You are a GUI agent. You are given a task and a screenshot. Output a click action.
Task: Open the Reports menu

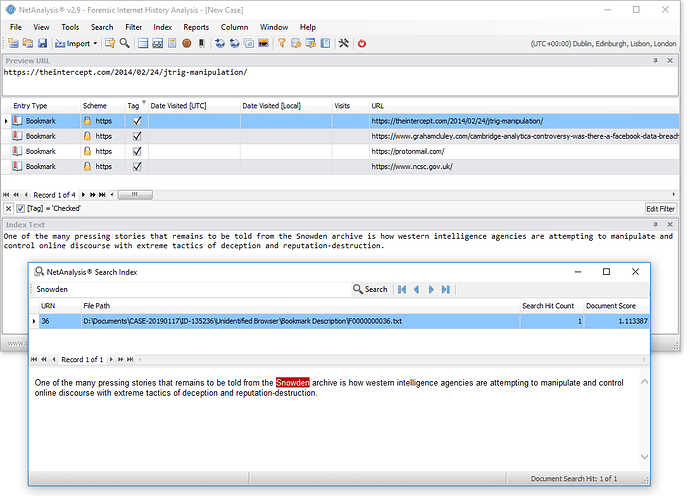tap(196, 27)
